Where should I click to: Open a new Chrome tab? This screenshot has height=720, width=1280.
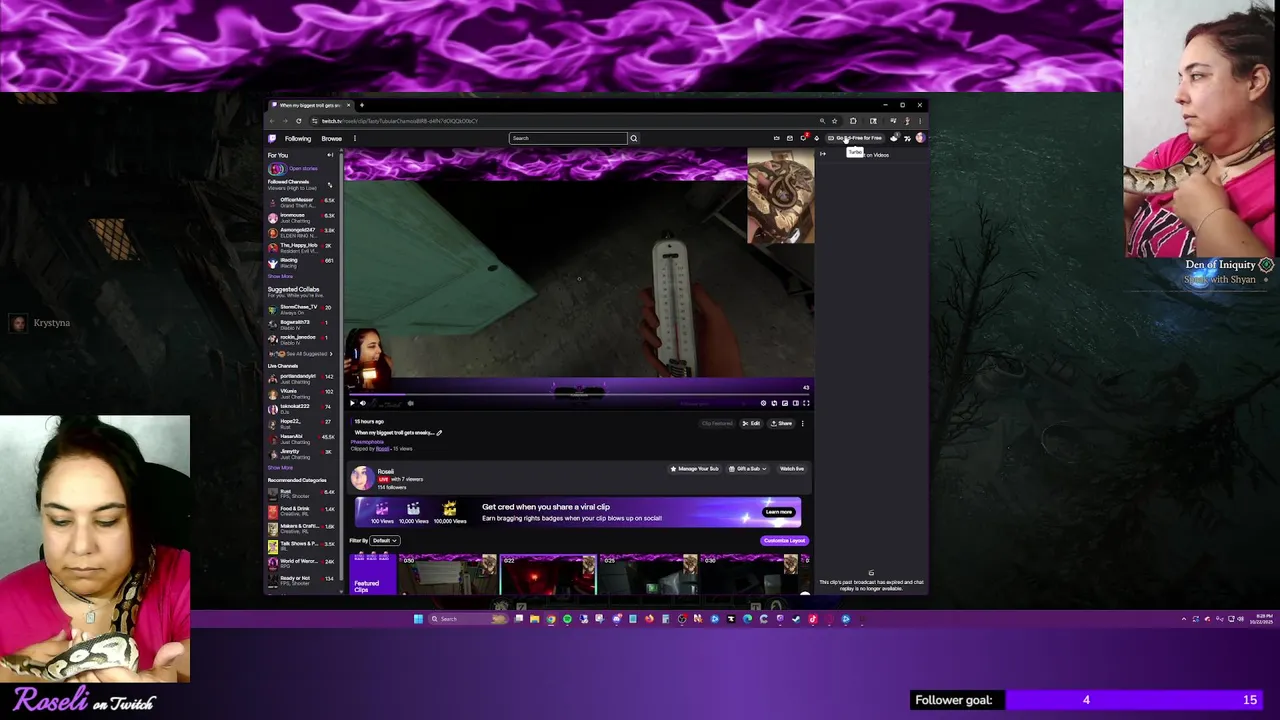tap(362, 105)
